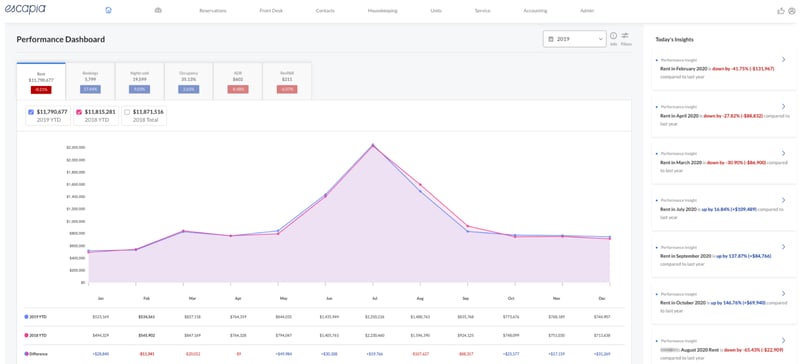This screenshot has height=364, width=800.
Task: Click the Escapia logo
Action: 26,9
